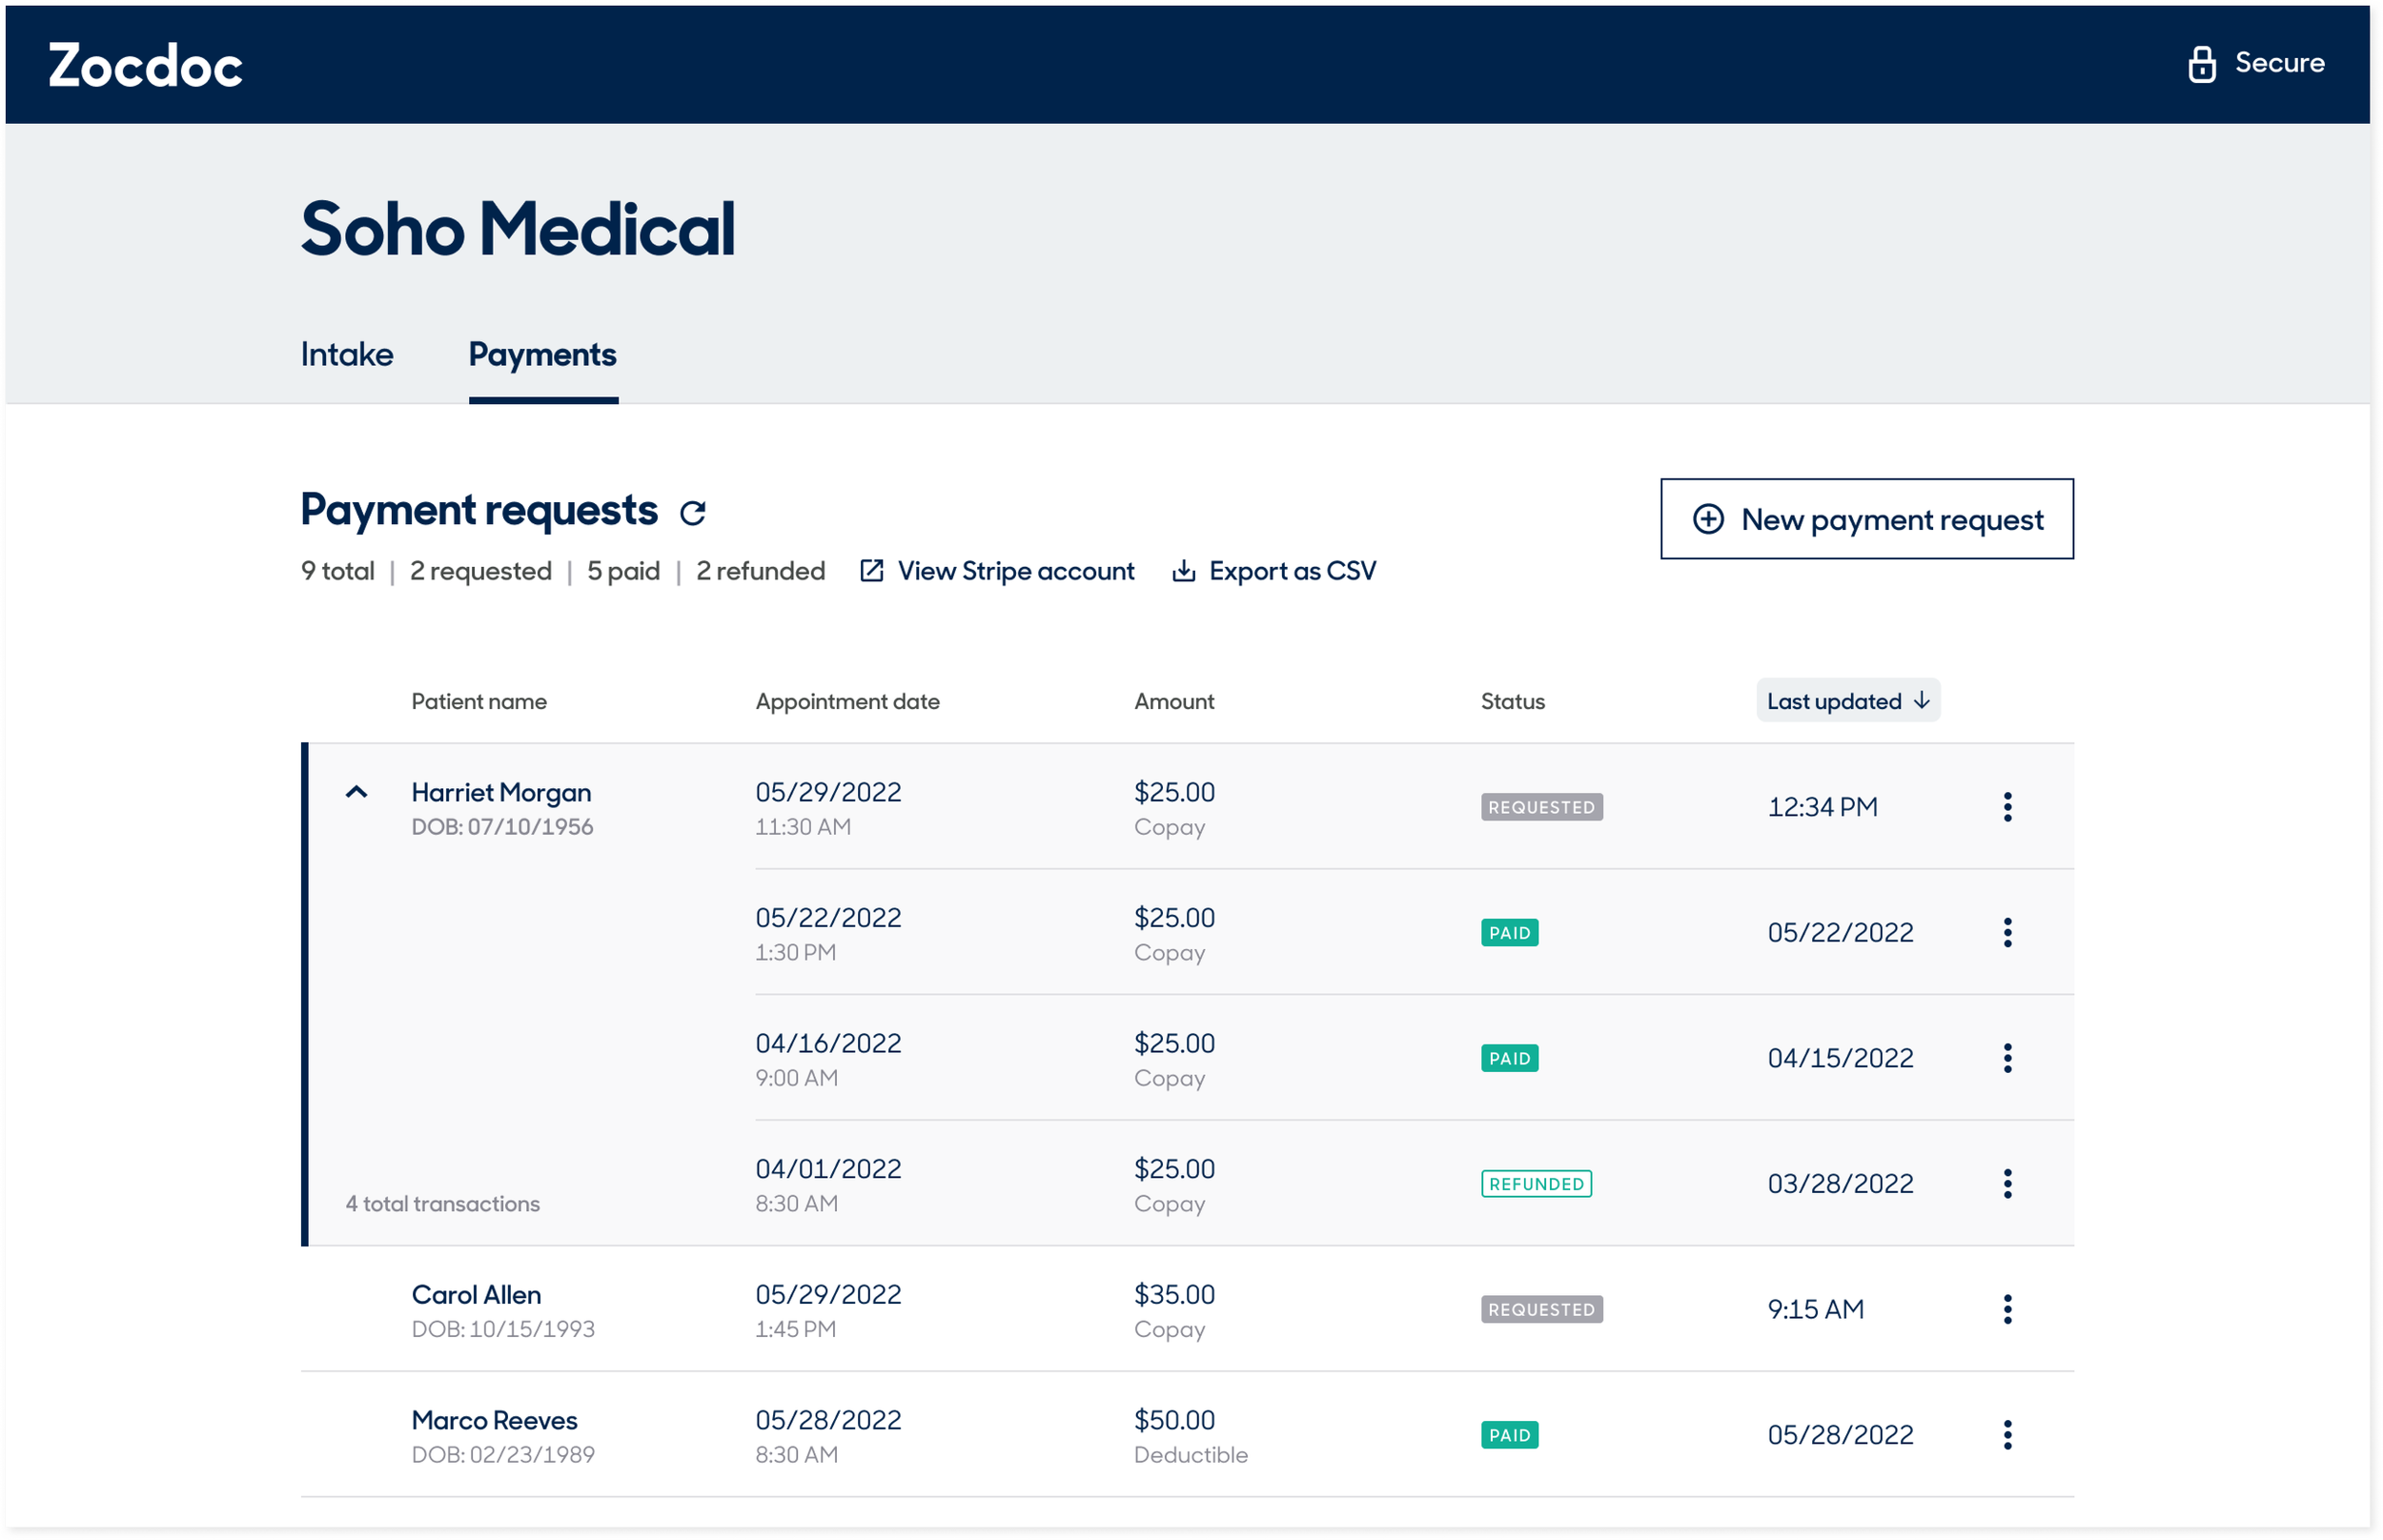Click the refresh icon beside Payment requests
The image size is (2383, 1540).
[x=692, y=513]
